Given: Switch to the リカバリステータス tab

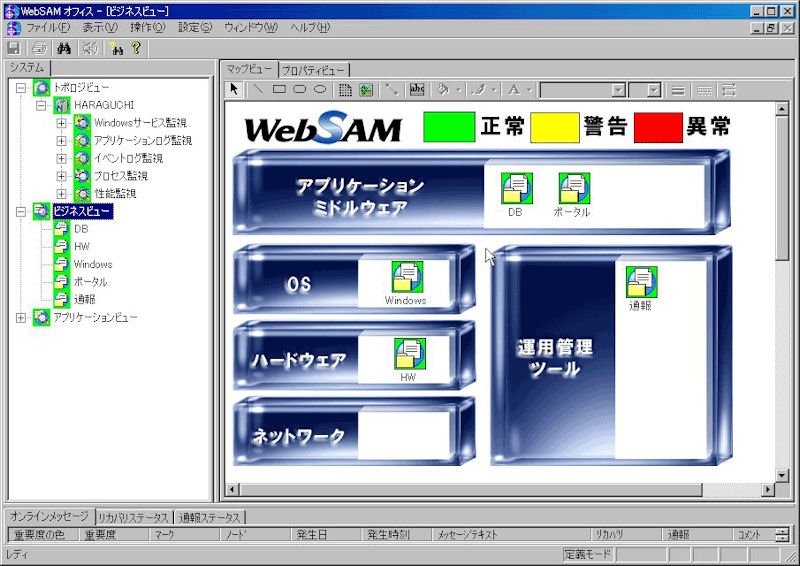Looking at the screenshot, I should (134, 518).
